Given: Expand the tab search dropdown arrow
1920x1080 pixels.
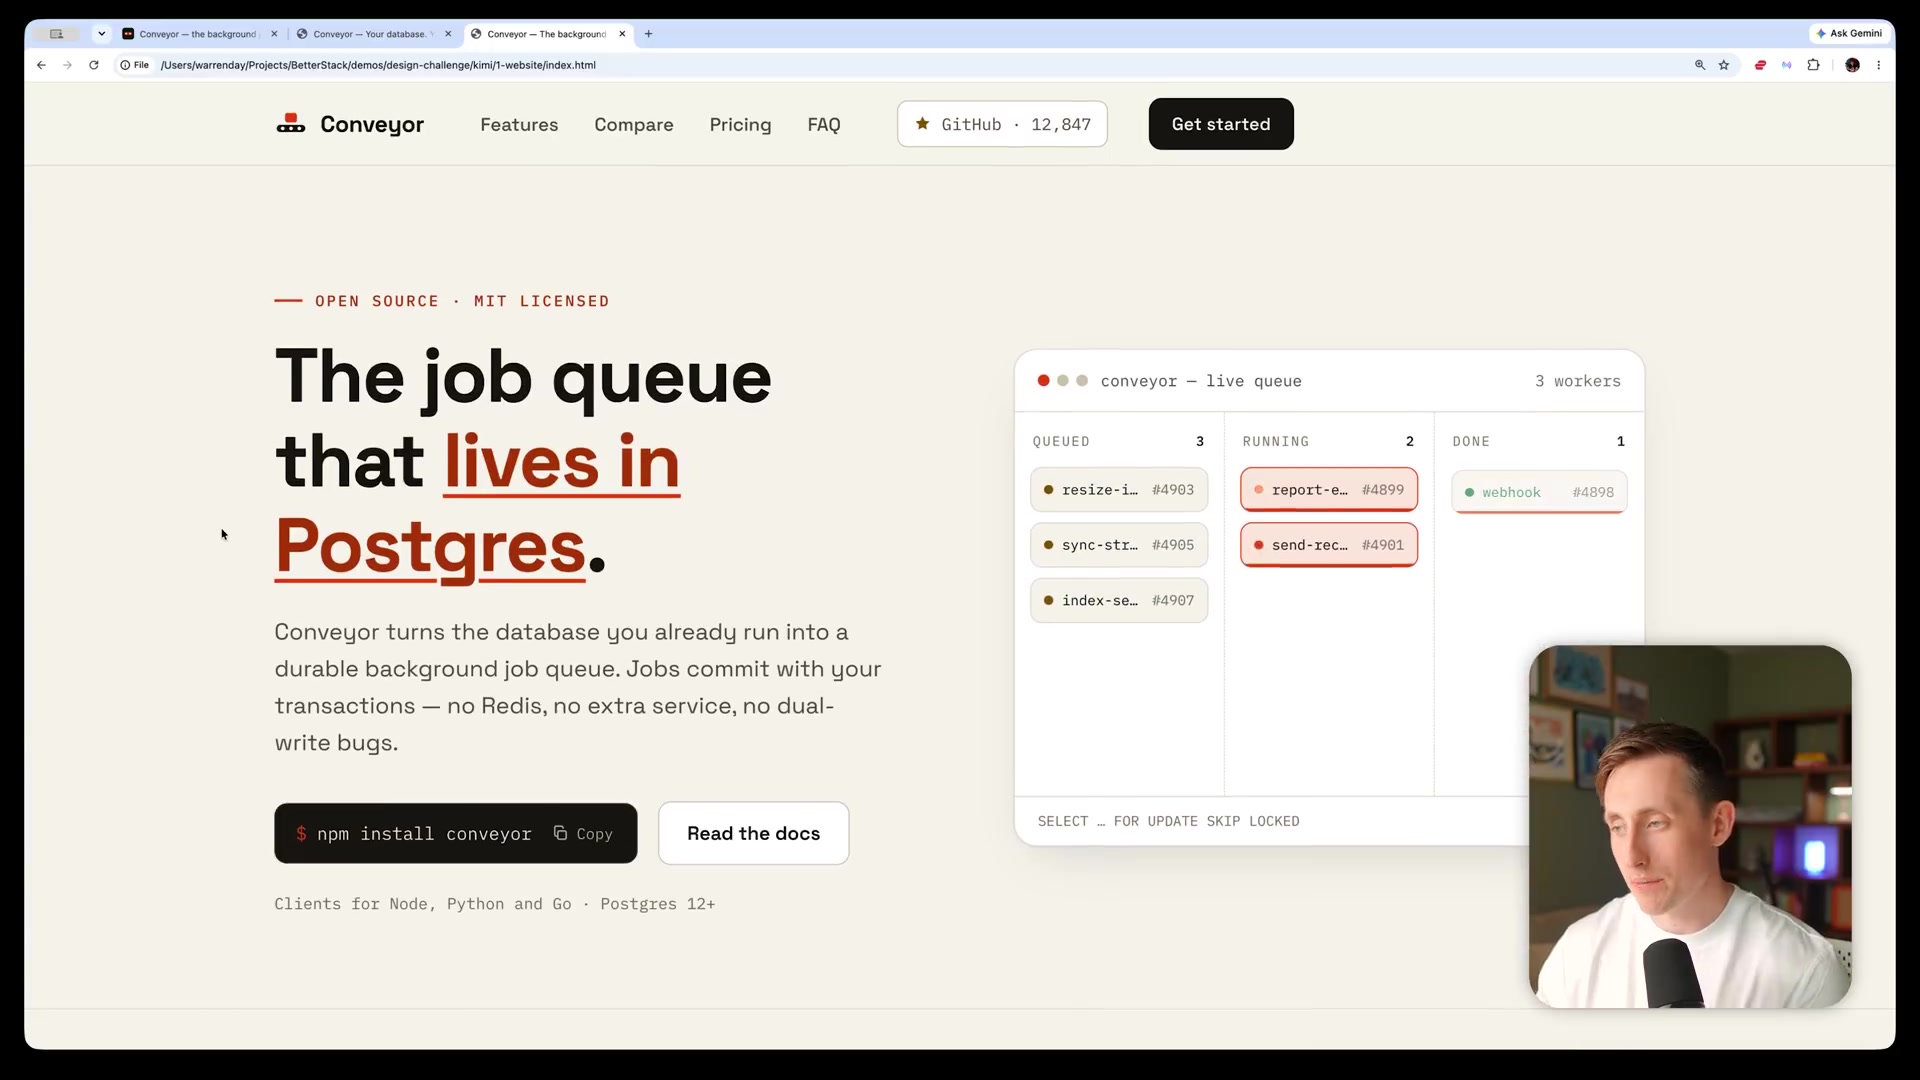Looking at the screenshot, I should point(102,34).
